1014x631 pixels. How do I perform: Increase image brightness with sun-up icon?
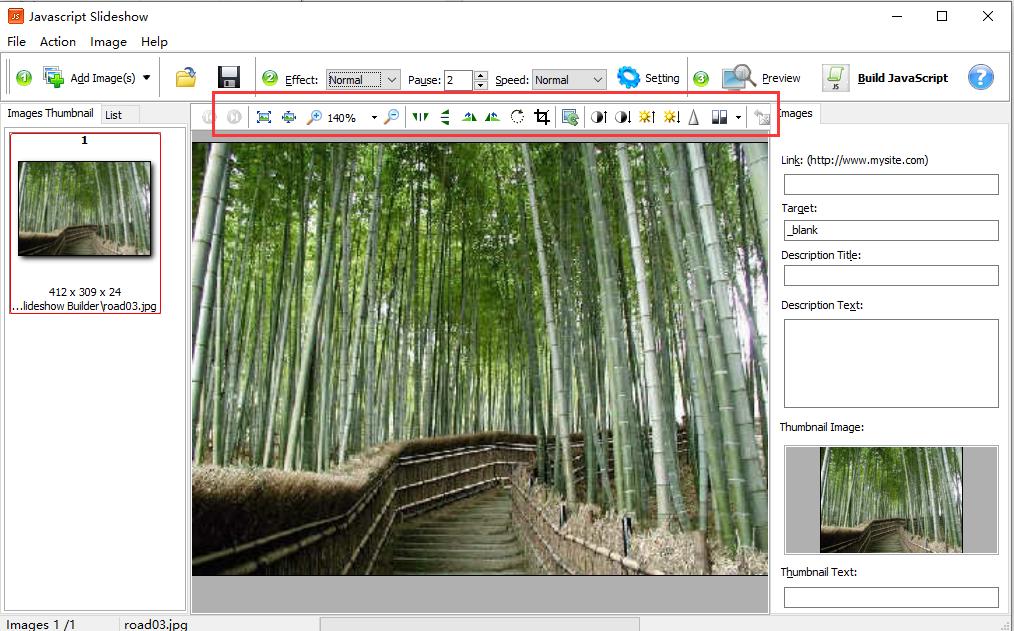tap(646, 117)
